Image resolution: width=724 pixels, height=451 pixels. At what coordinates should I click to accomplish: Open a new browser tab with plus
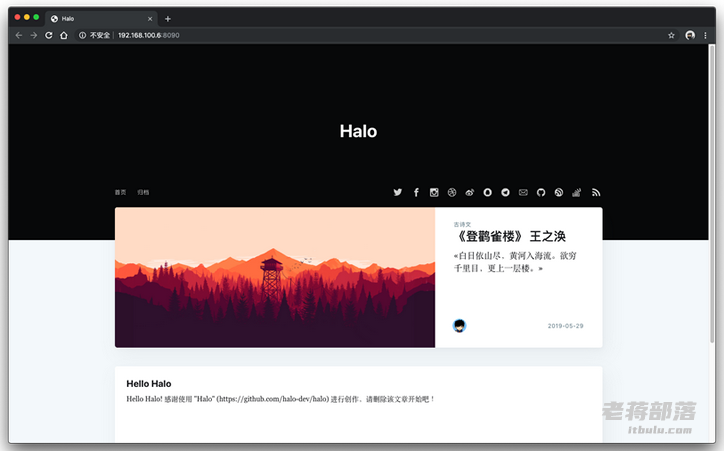point(168,19)
